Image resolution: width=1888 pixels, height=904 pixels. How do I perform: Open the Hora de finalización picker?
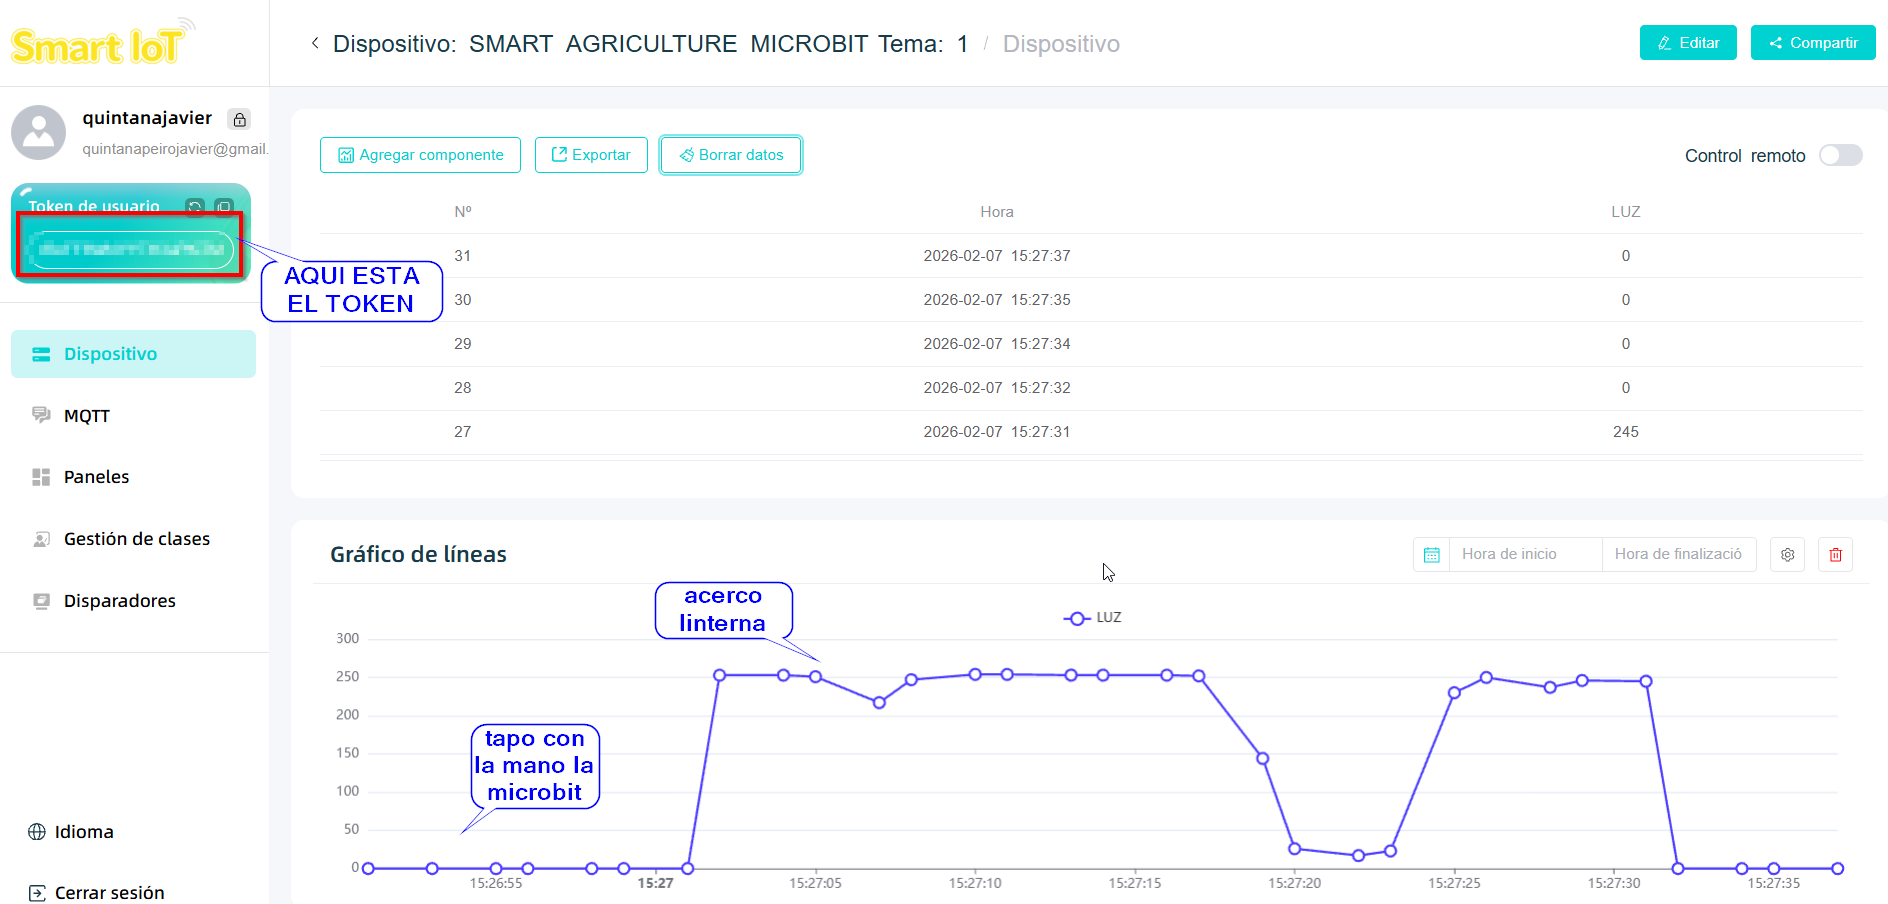[x=1677, y=554]
